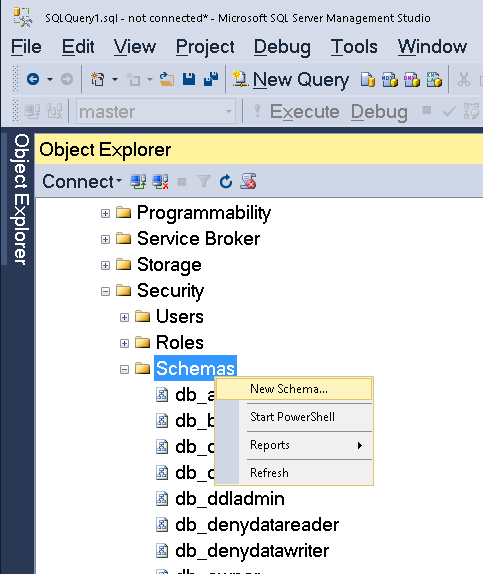Click the Refresh icon in Object Explorer toolbar
This screenshot has width=483, height=574.
(x=226, y=181)
